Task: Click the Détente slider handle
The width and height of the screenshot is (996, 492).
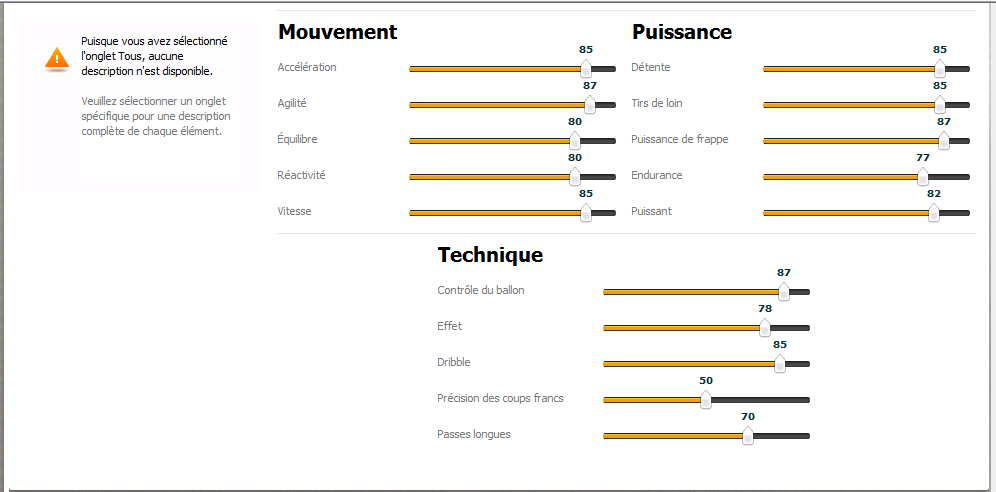Action: [x=939, y=68]
